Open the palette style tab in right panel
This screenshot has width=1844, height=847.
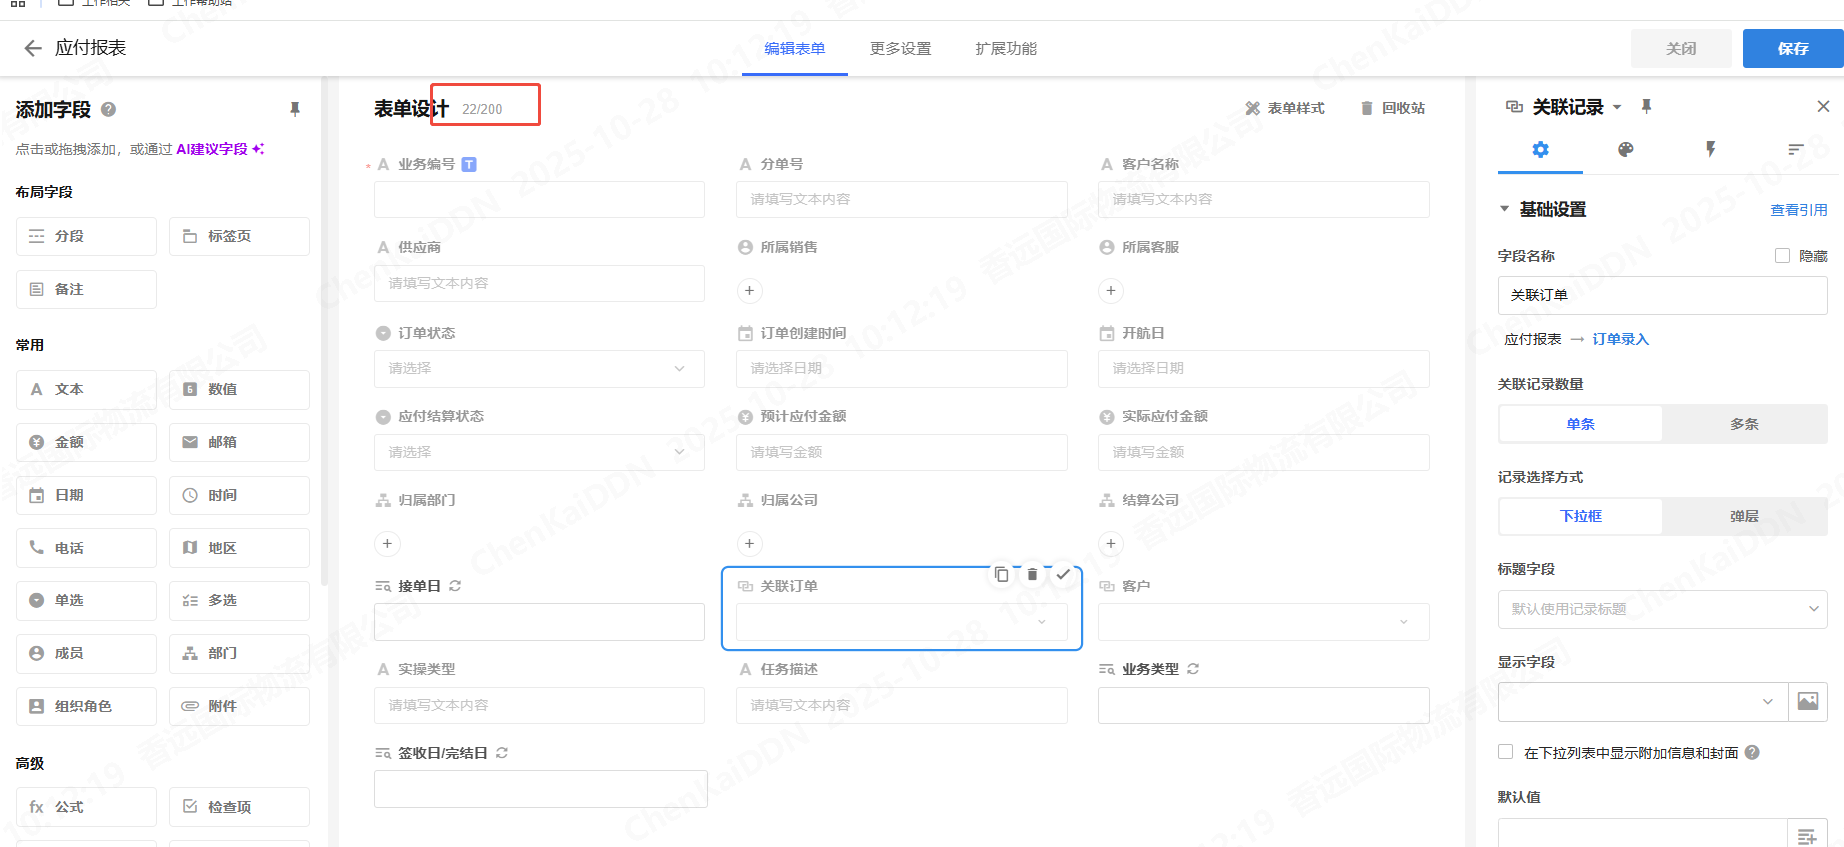coord(1625,150)
